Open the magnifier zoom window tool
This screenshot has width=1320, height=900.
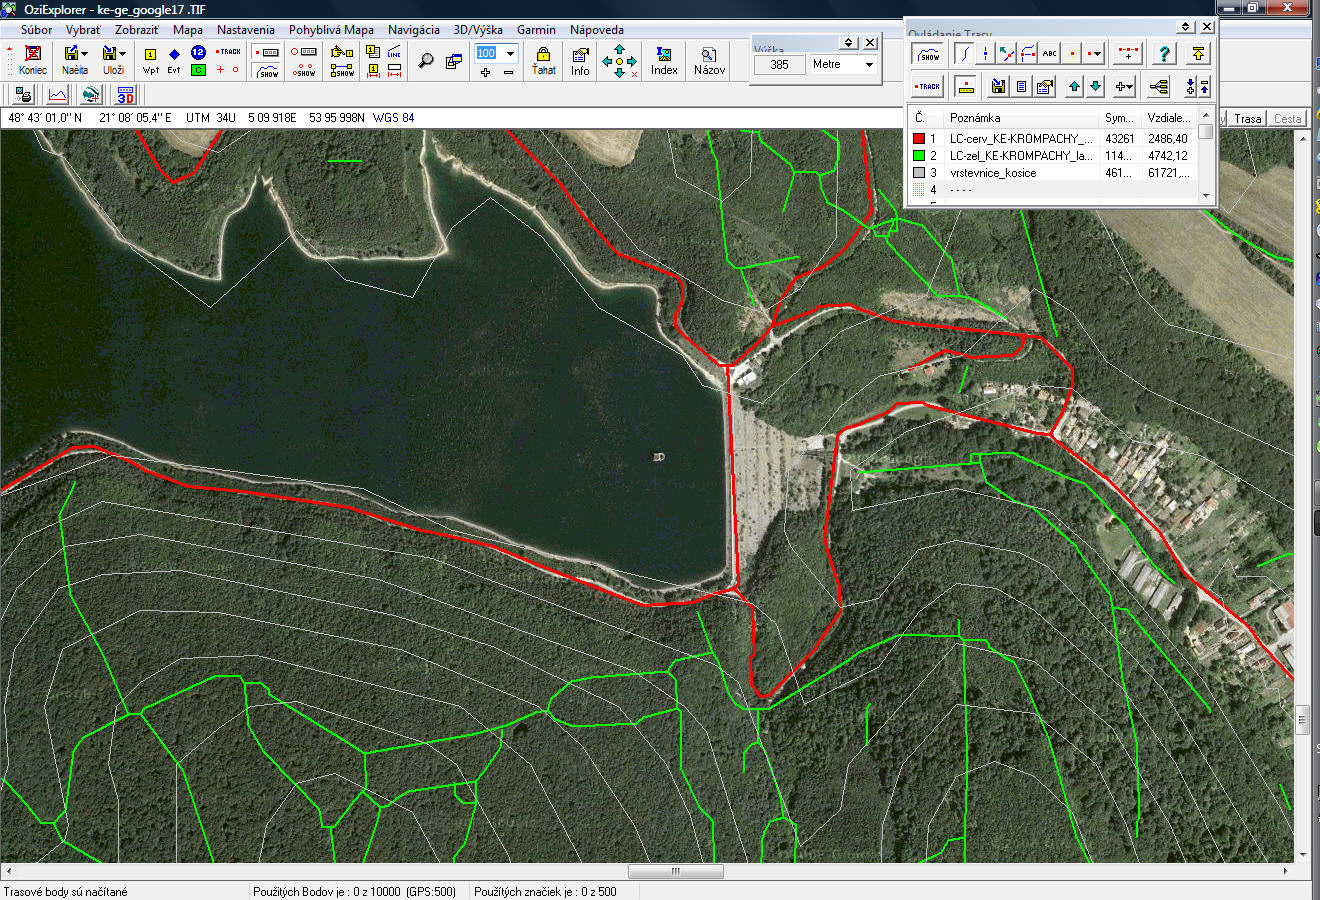coord(426,61)
